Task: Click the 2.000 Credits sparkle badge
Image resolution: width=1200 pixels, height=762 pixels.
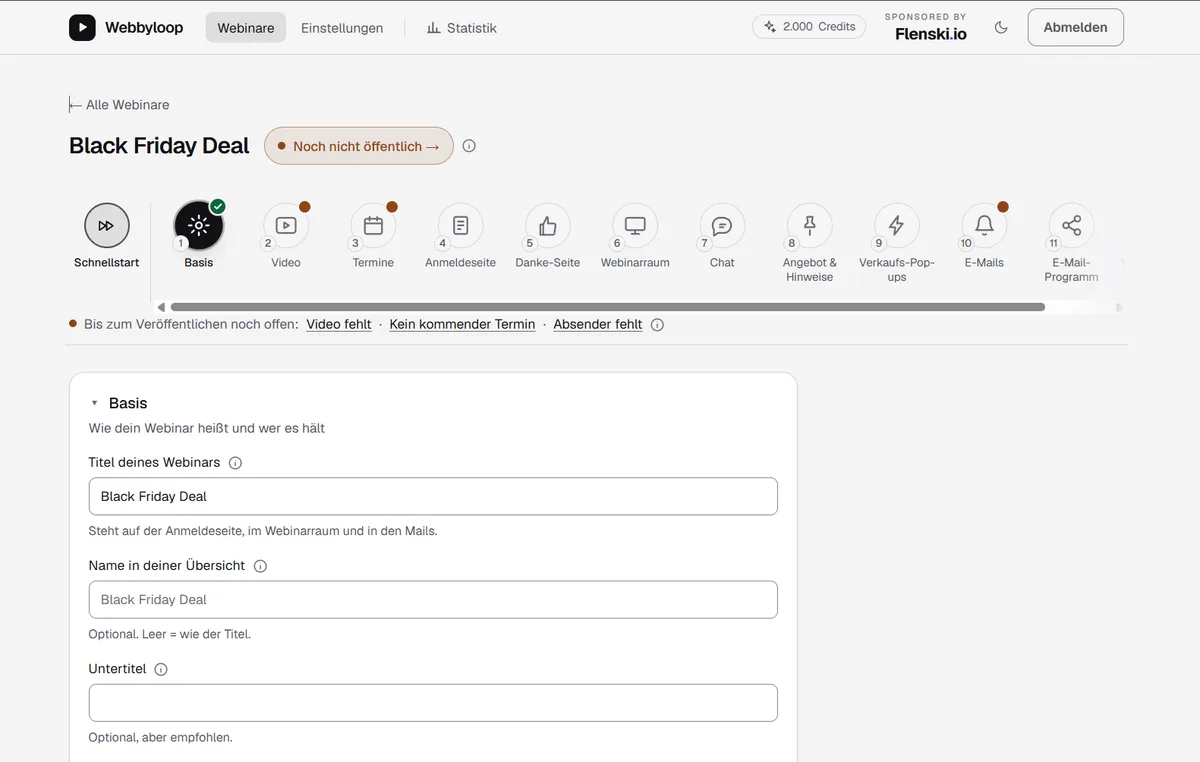Action: [809, 27]
